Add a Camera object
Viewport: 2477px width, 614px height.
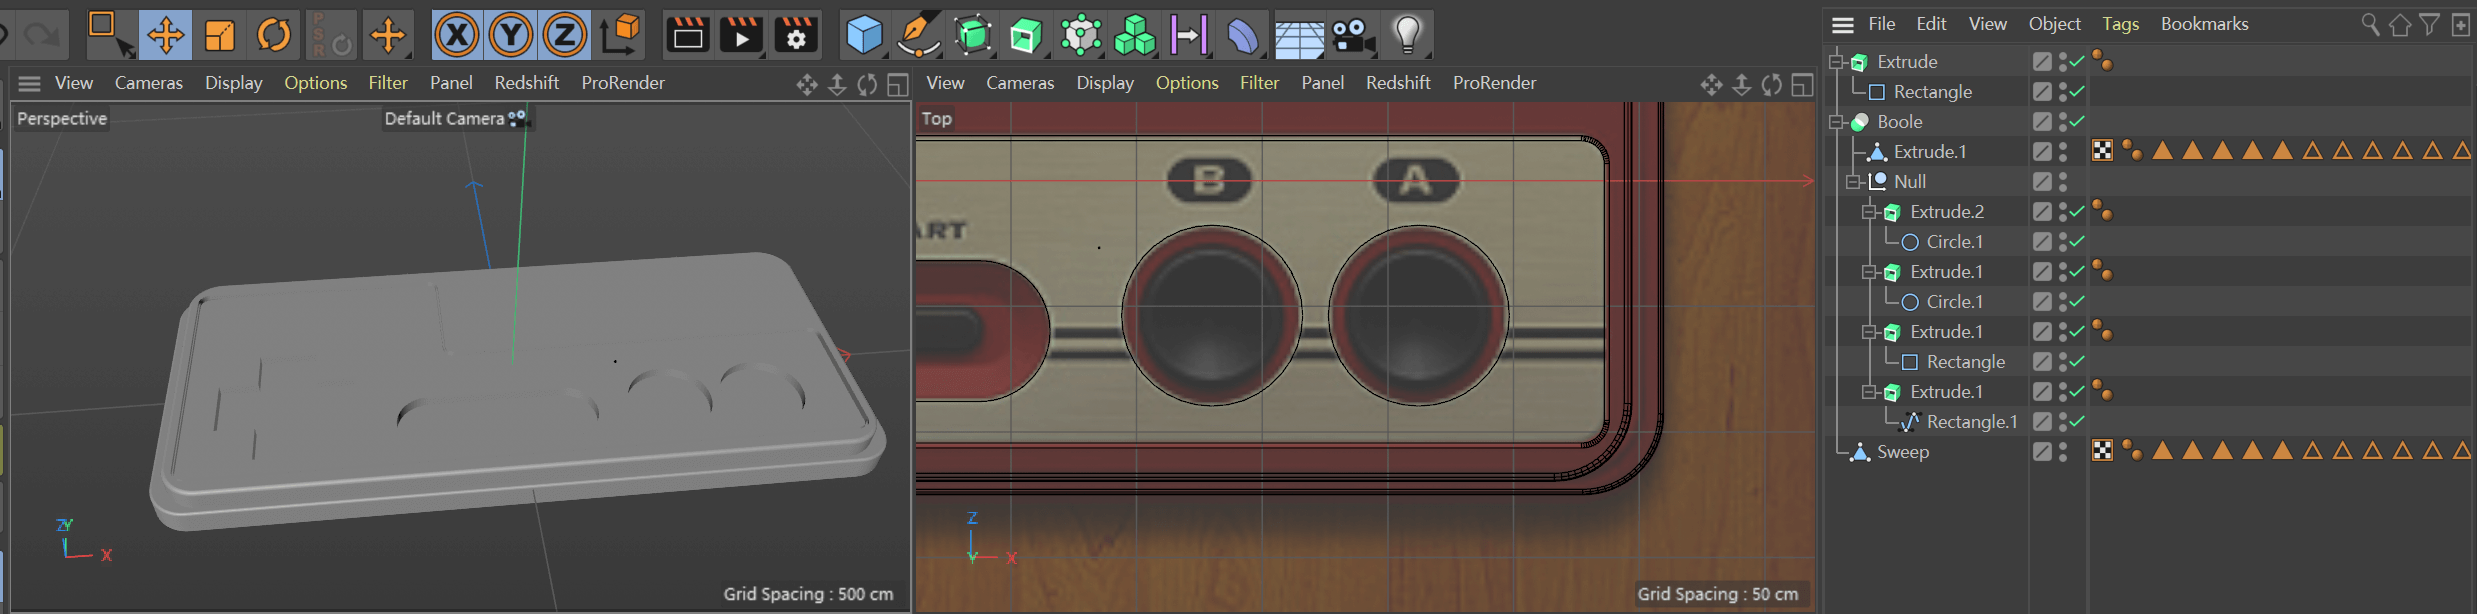pyautogui.click(x=1352, y=36)
